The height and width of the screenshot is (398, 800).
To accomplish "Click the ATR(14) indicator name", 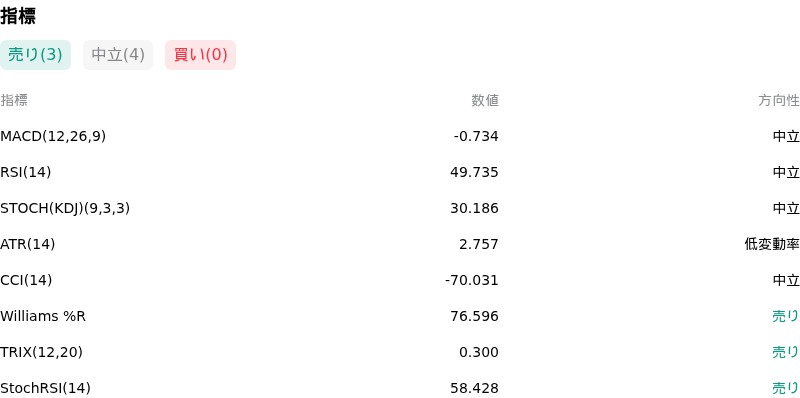I will pyautogui.click(x=28, y=245).
